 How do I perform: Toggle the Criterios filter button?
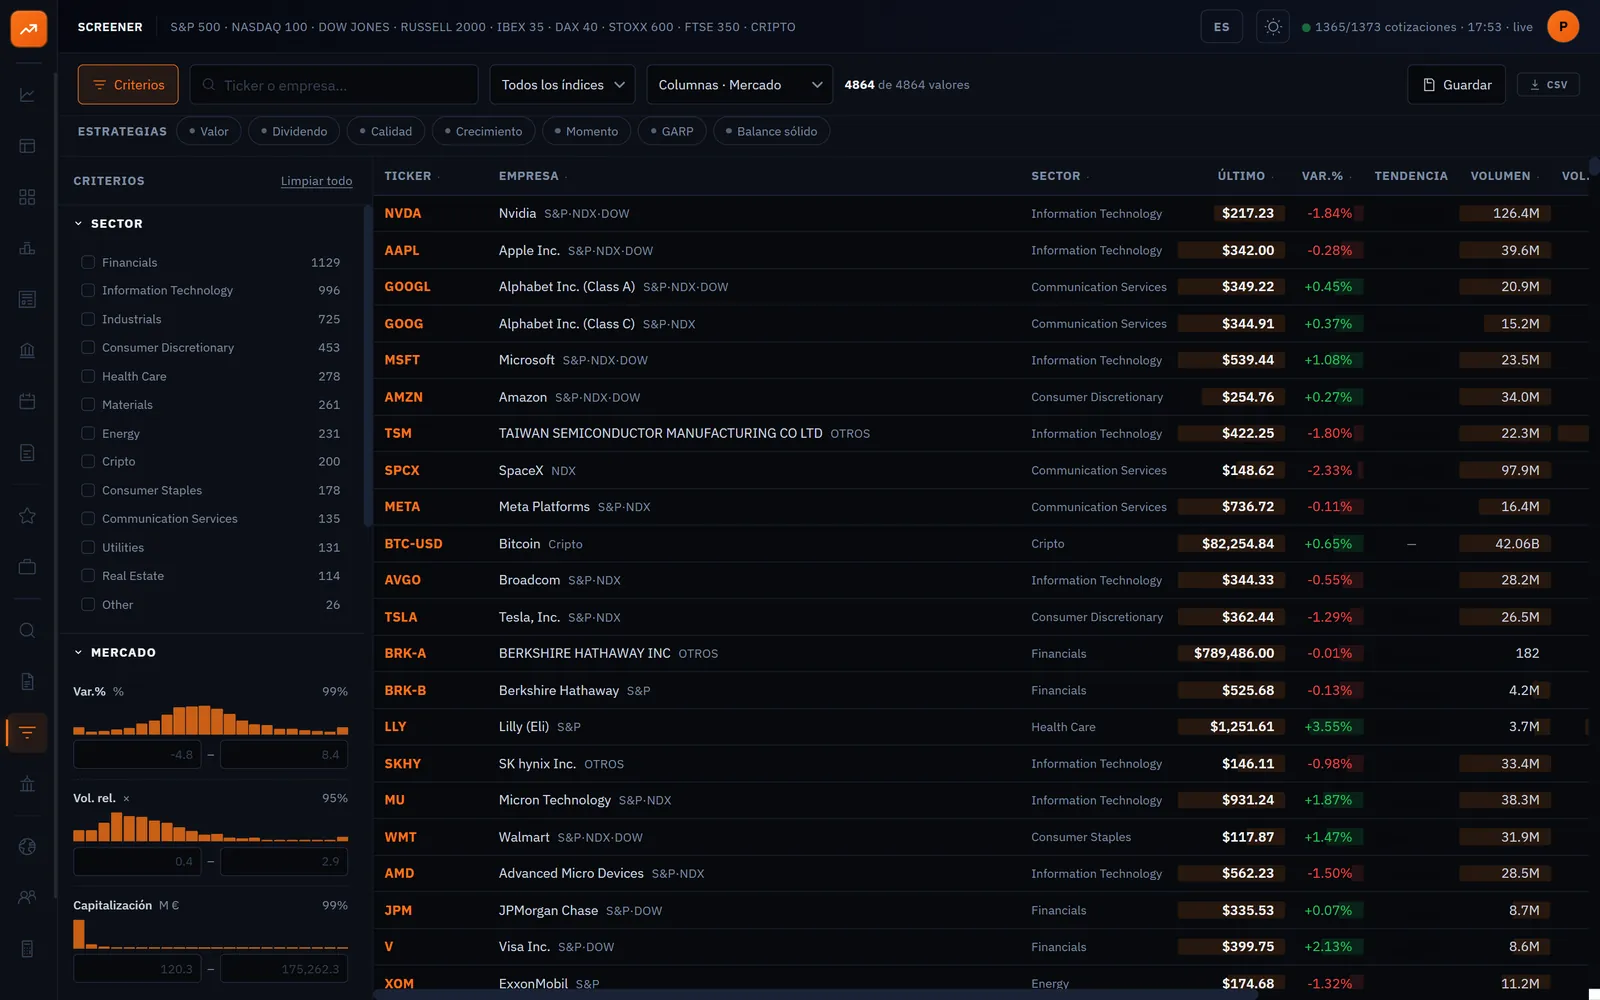[128, 85]
